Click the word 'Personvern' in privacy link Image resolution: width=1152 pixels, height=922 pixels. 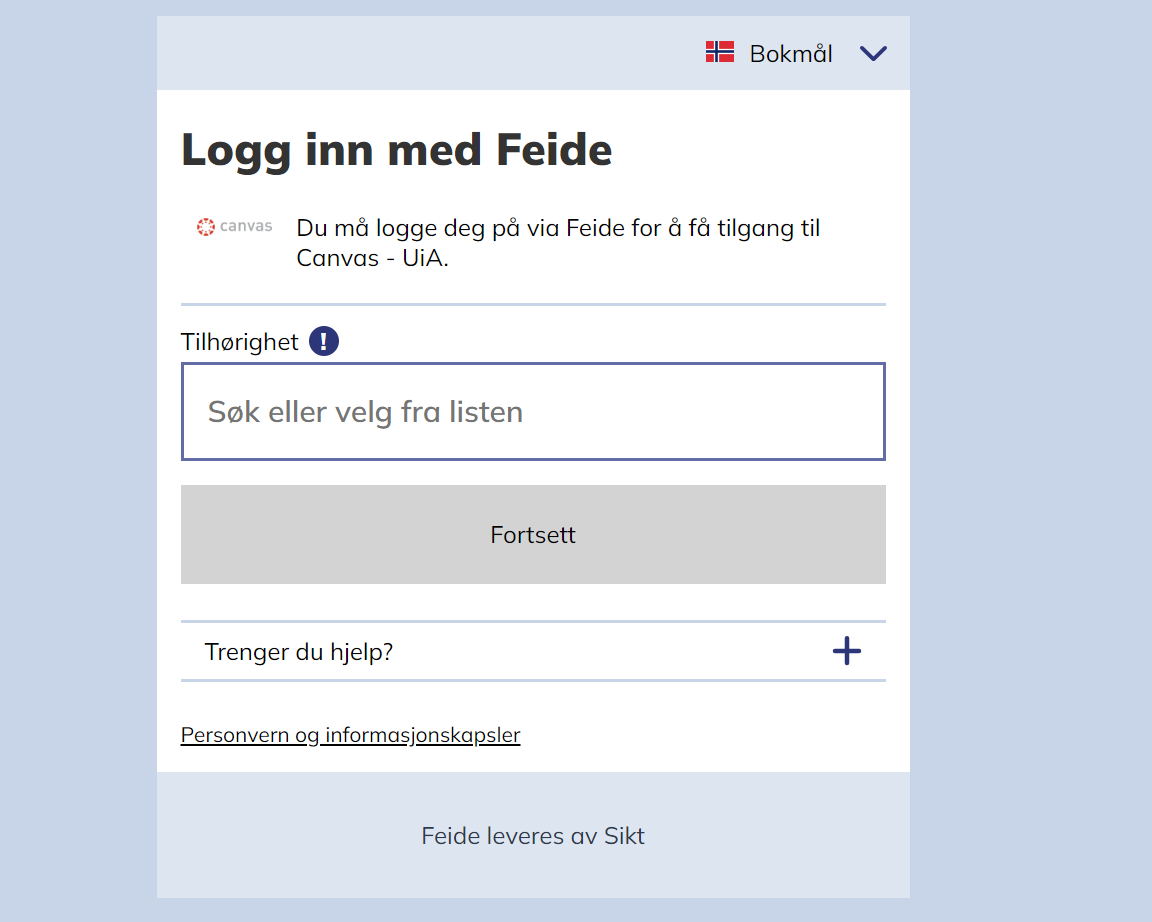pos(234,736)
